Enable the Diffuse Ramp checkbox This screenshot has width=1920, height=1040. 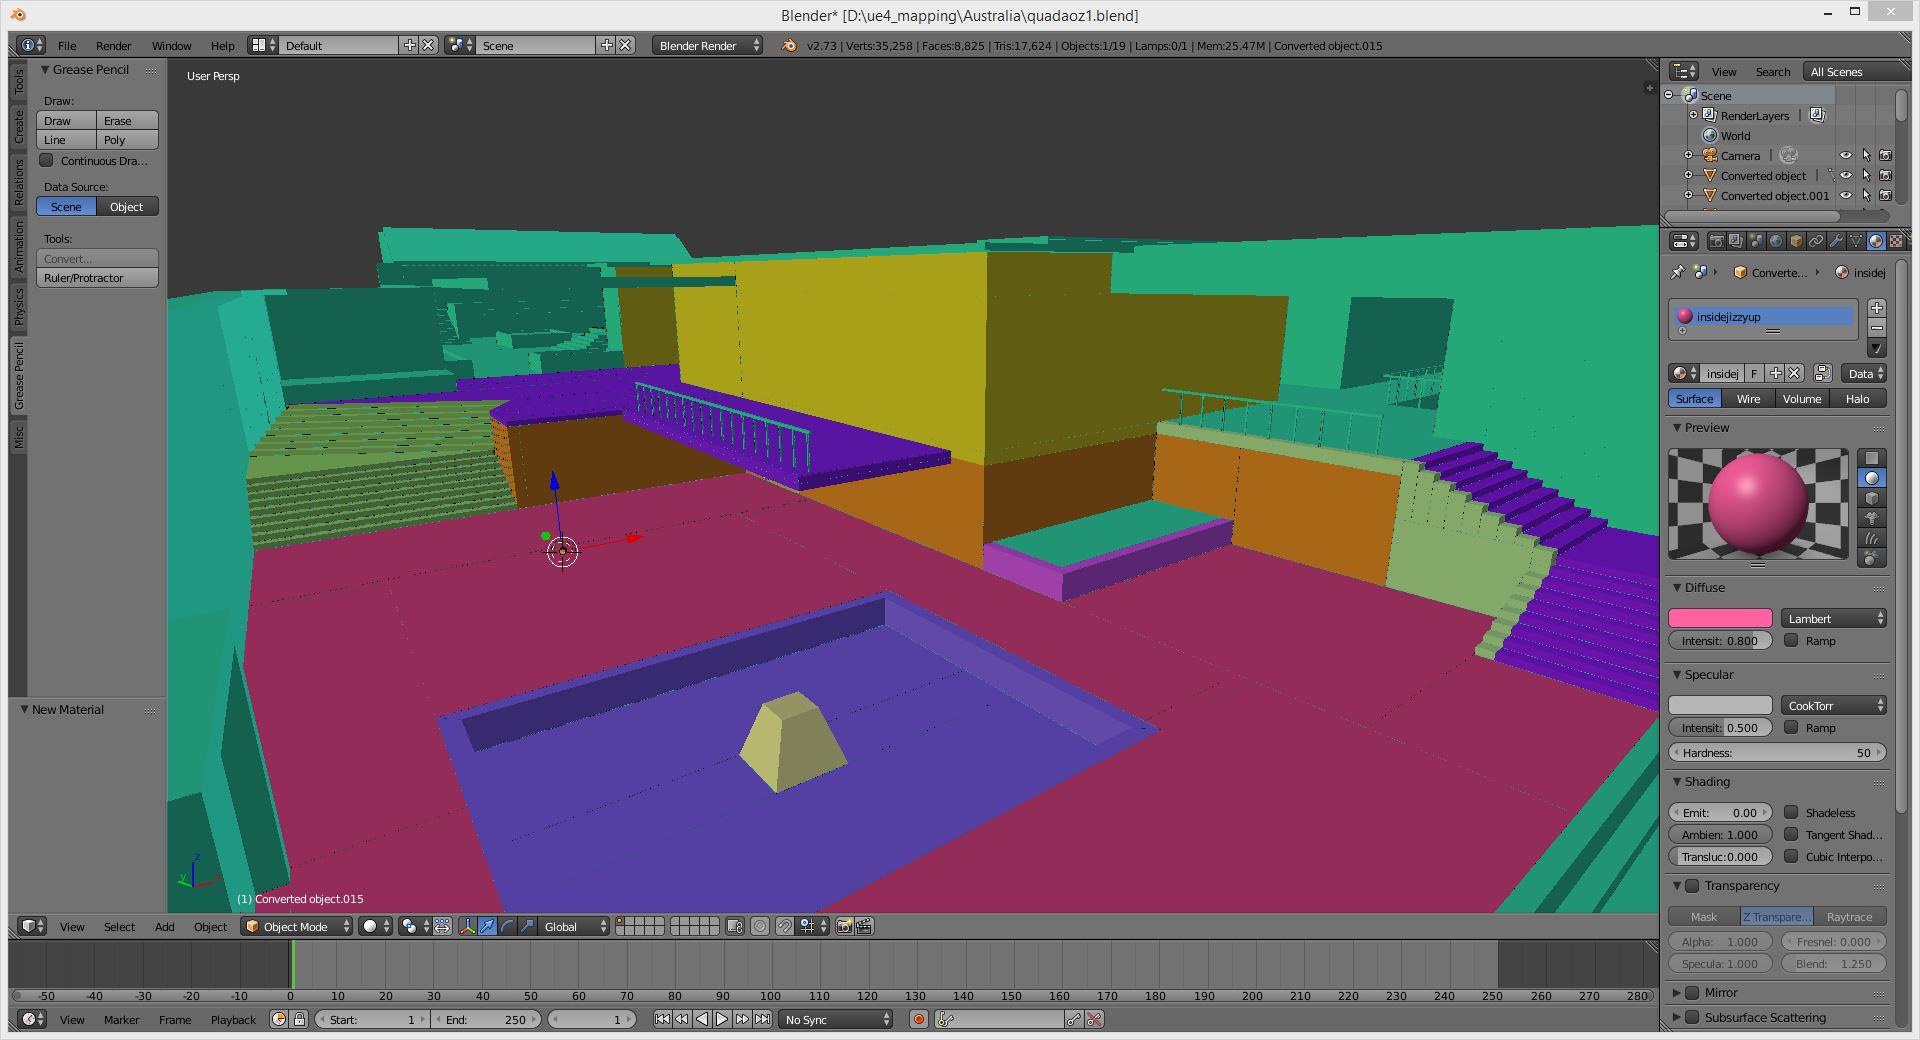[x=1791, y=640]
